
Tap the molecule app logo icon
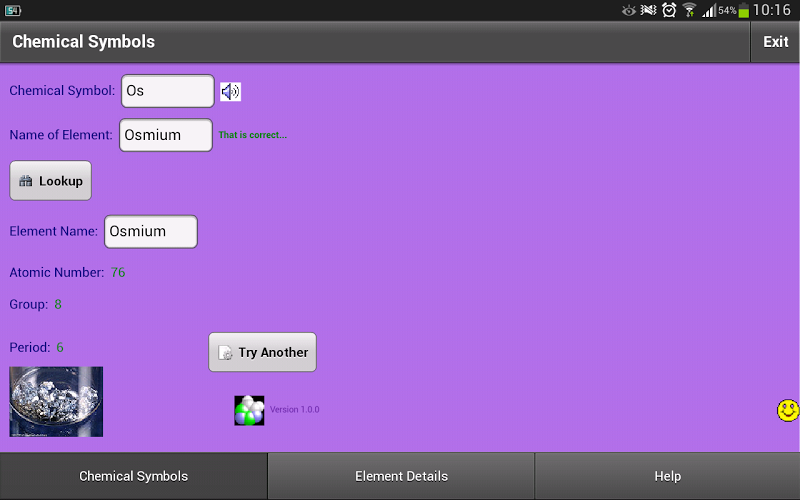click(249, 411)
